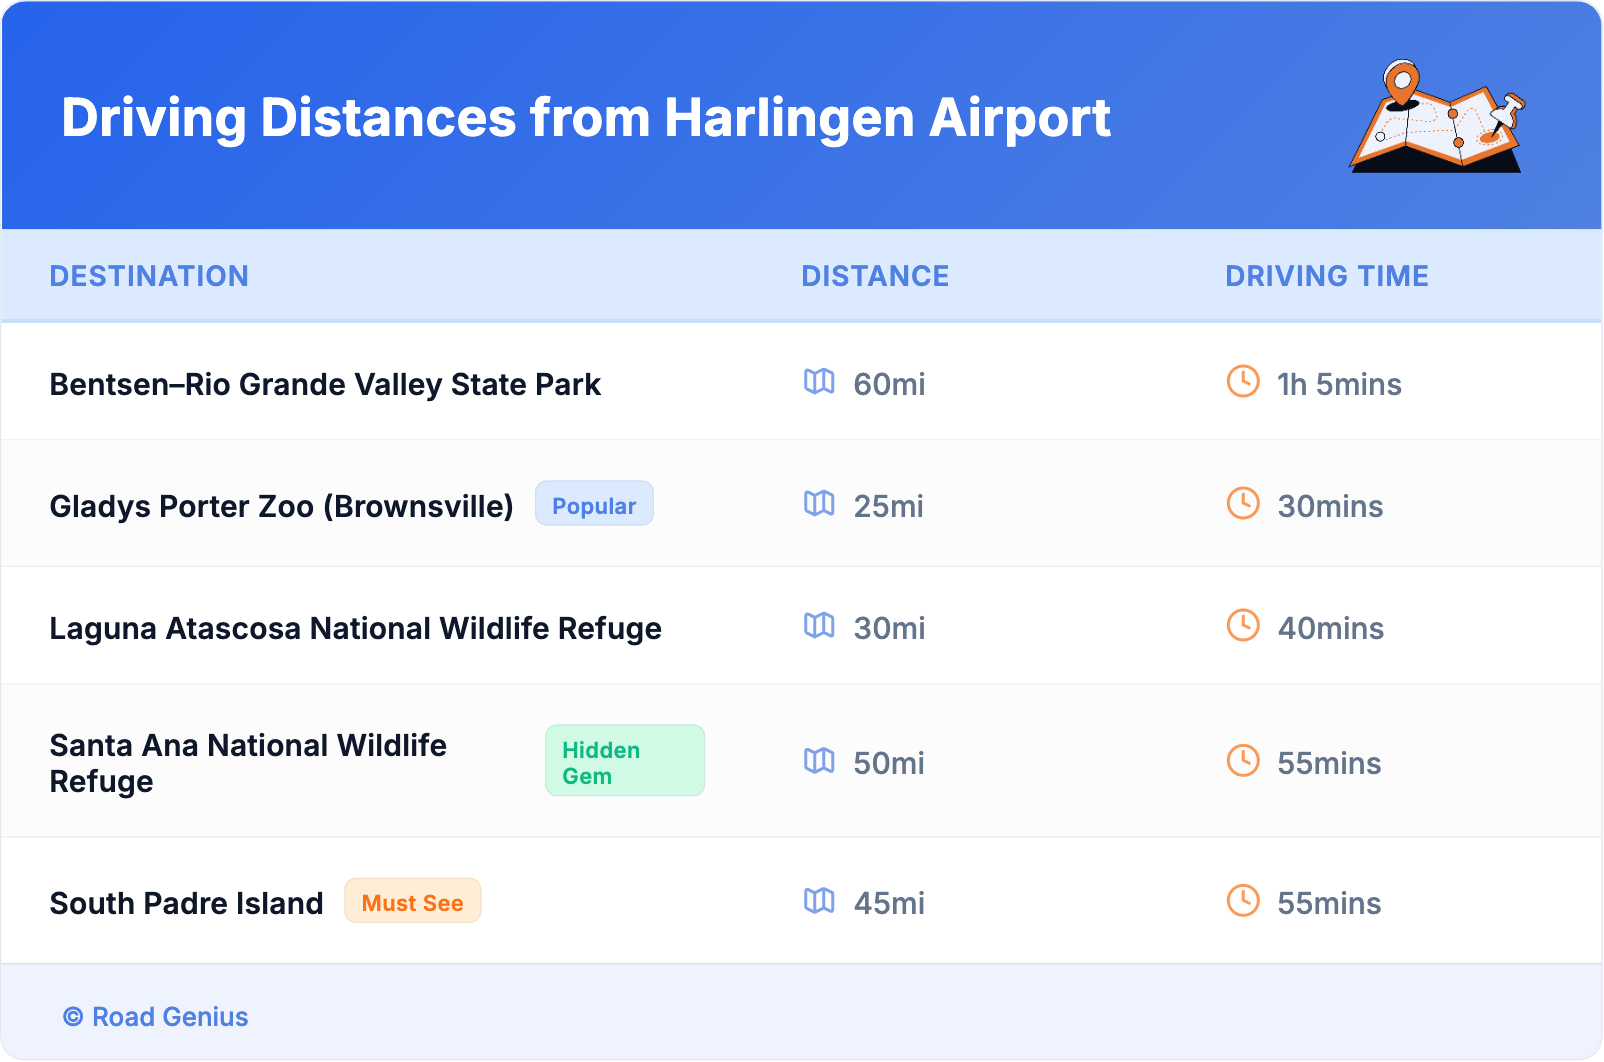Click the clock icon in South Padre row
The image size is (1604, 1062).
point(1243,900)
